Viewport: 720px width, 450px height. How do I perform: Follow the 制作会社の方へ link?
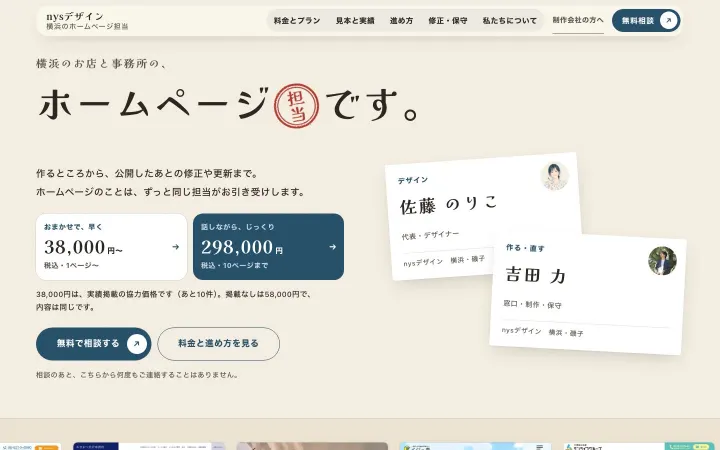tap(578, 20)
